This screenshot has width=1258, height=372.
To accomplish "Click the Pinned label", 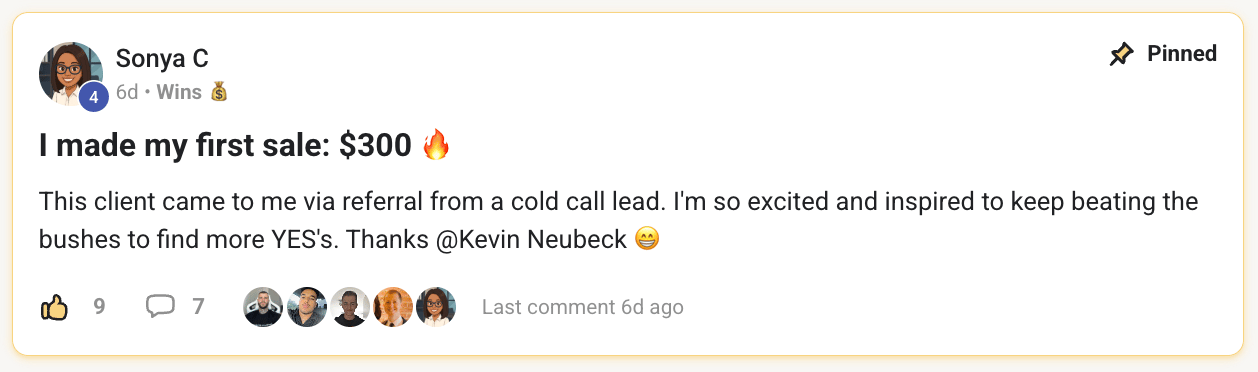I will tap(1182, 54).
